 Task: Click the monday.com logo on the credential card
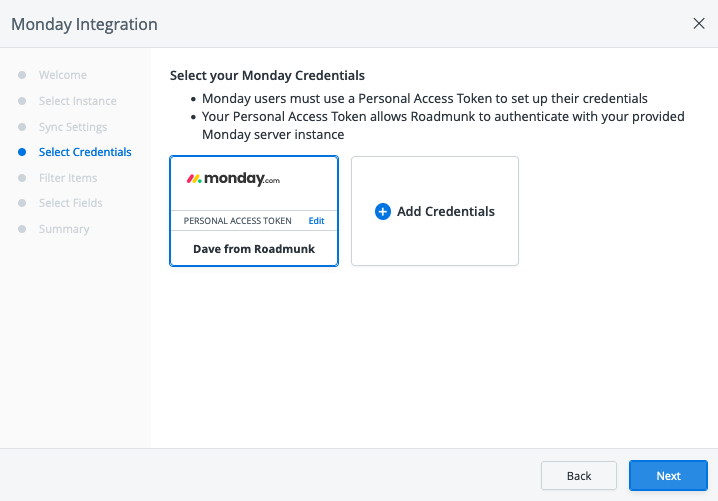point(233,180)
